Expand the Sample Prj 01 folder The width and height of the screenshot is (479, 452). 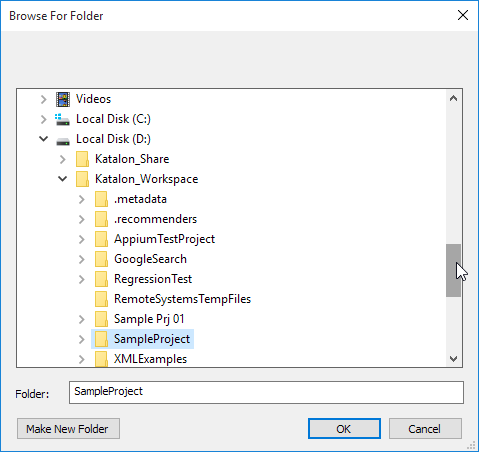click(x=82, y=319)
